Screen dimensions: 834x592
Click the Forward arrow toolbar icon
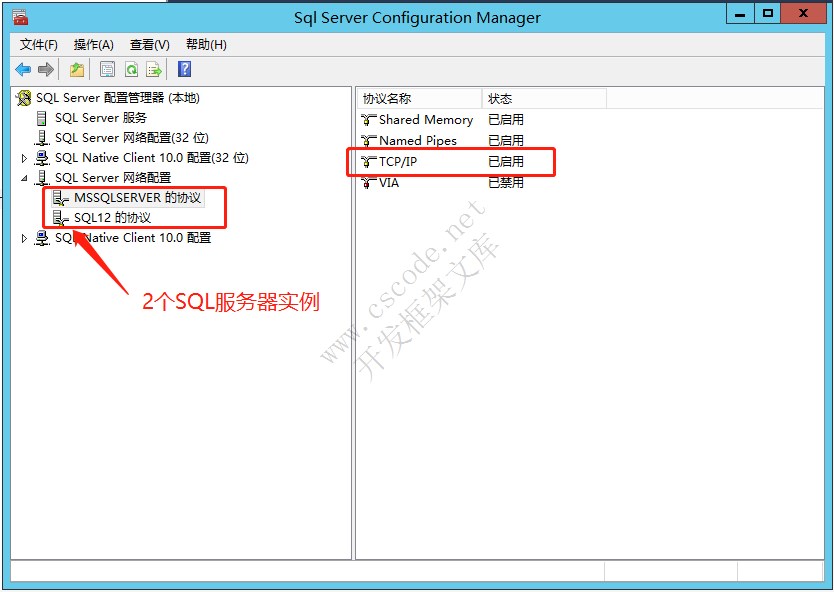46,69
